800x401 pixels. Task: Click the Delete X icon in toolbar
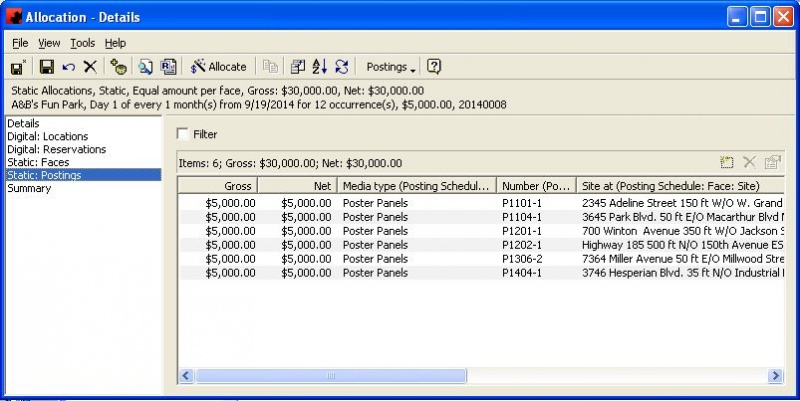[90, 67]
